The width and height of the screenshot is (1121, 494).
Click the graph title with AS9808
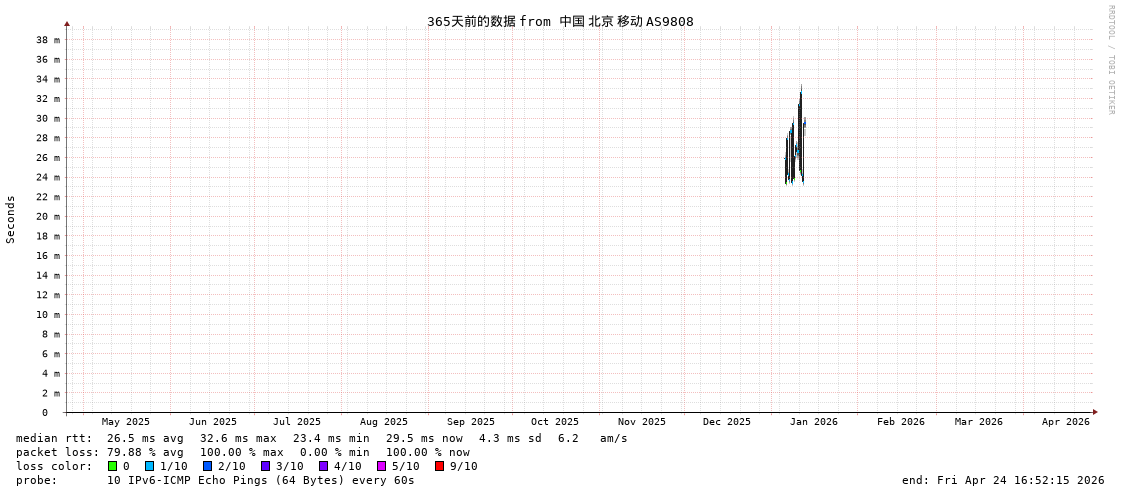pyautogui.click(x=560, y=21)
